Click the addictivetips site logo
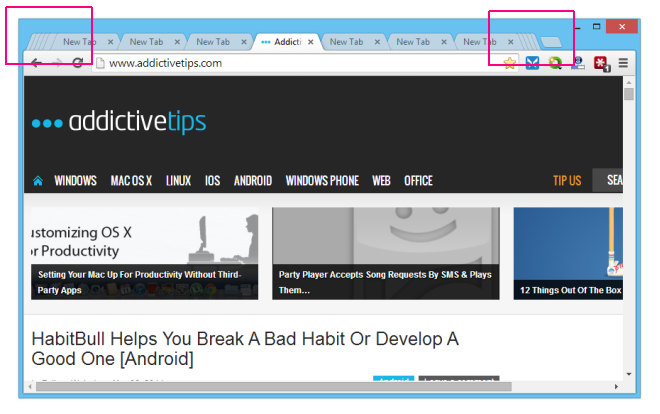 [119, 122]
